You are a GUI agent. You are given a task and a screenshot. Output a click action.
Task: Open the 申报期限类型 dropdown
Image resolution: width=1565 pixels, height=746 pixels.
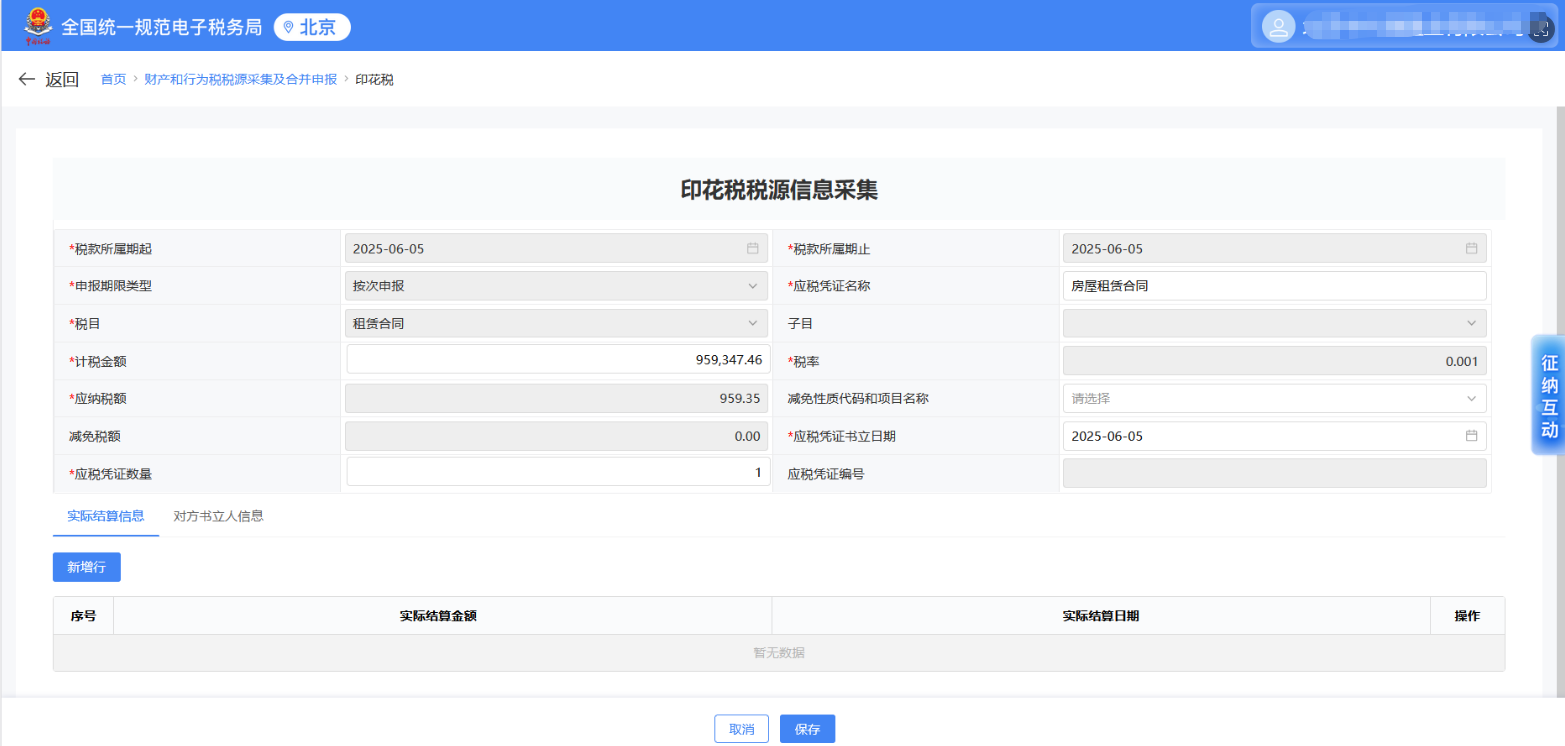pyautogui.click(x=753, y=285)
